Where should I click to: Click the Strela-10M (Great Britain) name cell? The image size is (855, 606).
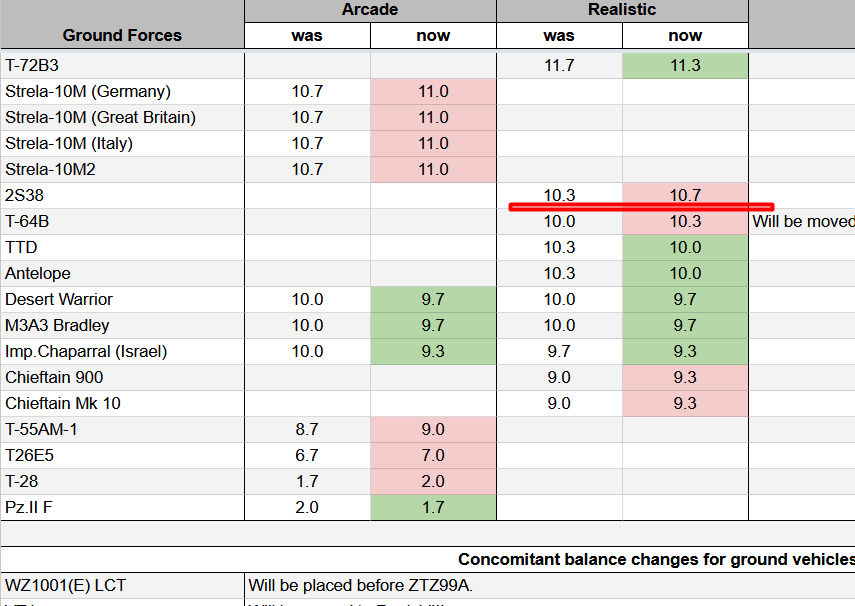click(x=122, y=117)
